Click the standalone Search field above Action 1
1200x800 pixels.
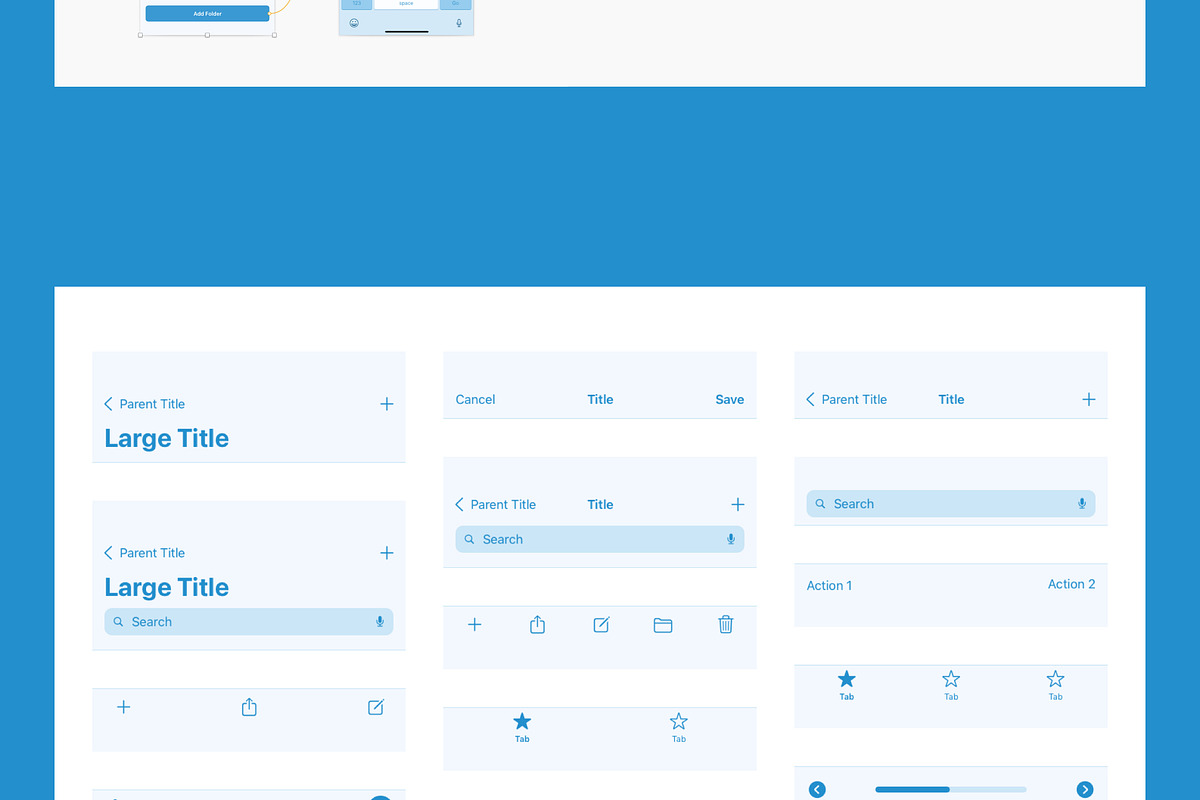tap(951, 504)
